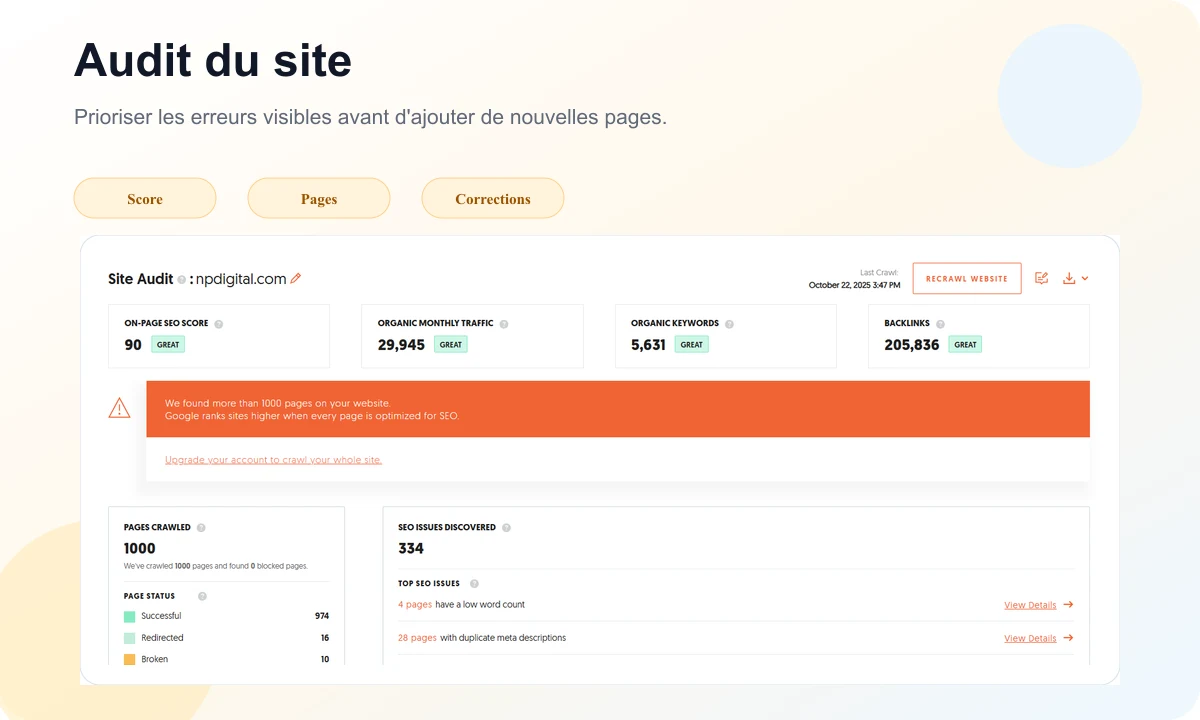Viewport: 1200px width, 720px height.
Task: Edit the npdigital.com domain with pencil icon
Action: 296,279
